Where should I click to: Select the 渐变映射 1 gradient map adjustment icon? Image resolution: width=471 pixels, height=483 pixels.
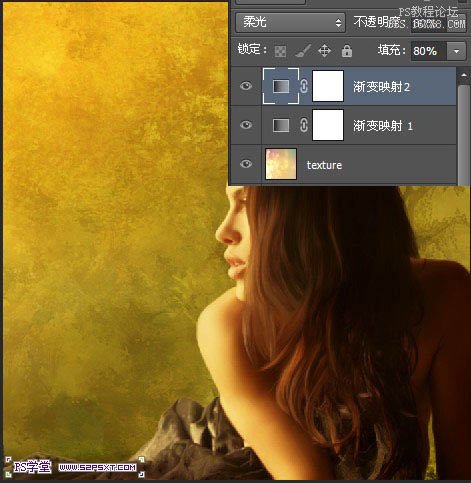(x=281, y=125)
